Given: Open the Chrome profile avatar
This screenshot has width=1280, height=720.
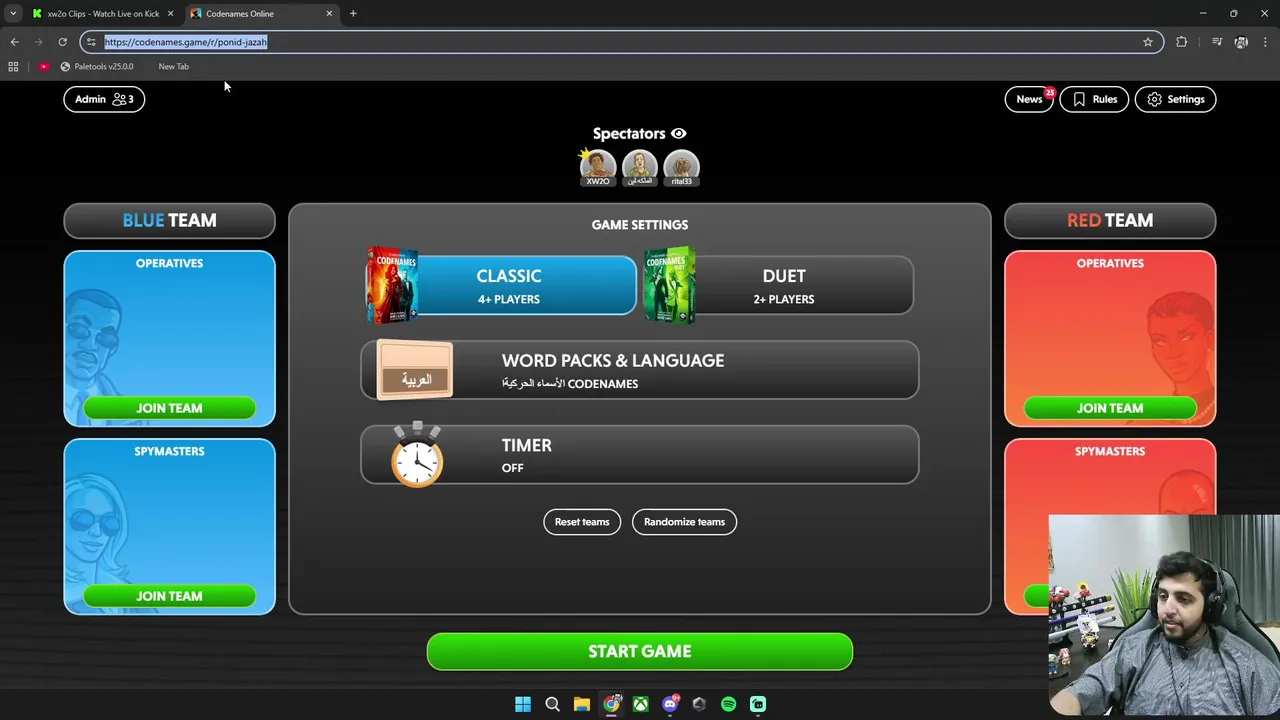Looking at the screenshot, I should [x=1241, y=42].
